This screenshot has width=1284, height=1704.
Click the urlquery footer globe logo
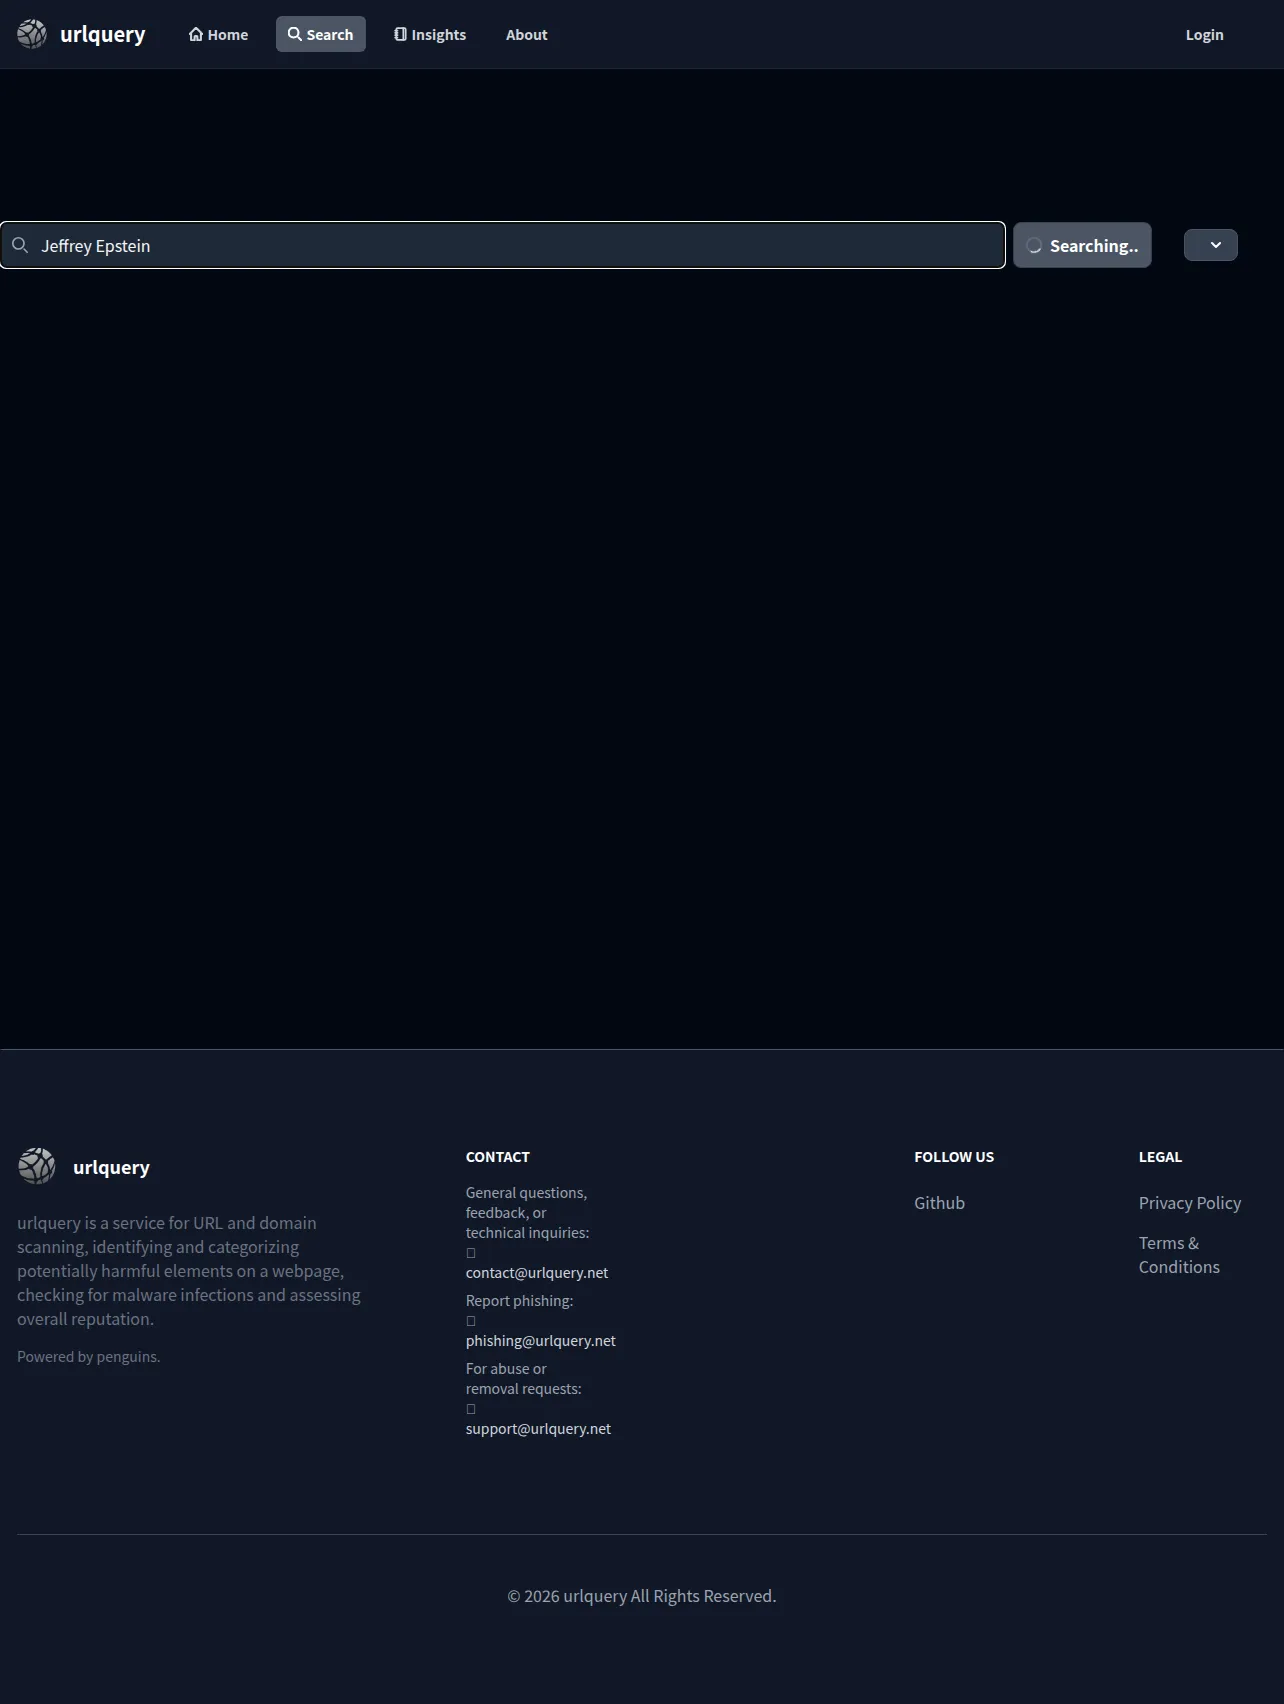[37, 1166]
